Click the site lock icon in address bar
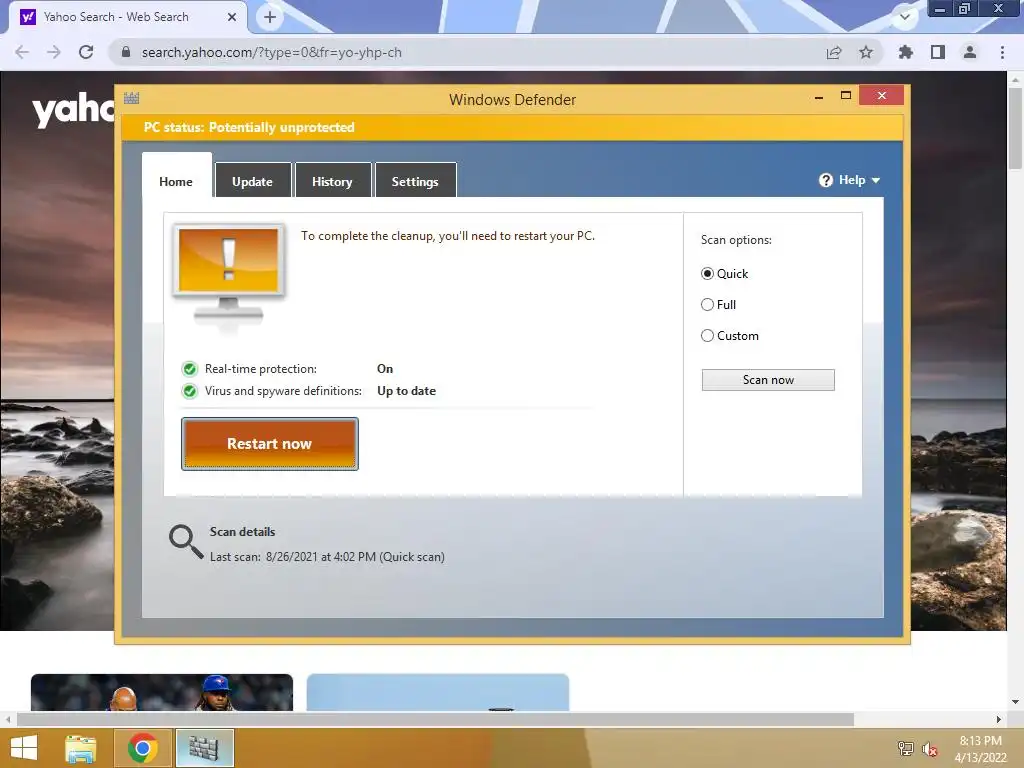This screenshot has height=768, width=1024. coord(126,52)
